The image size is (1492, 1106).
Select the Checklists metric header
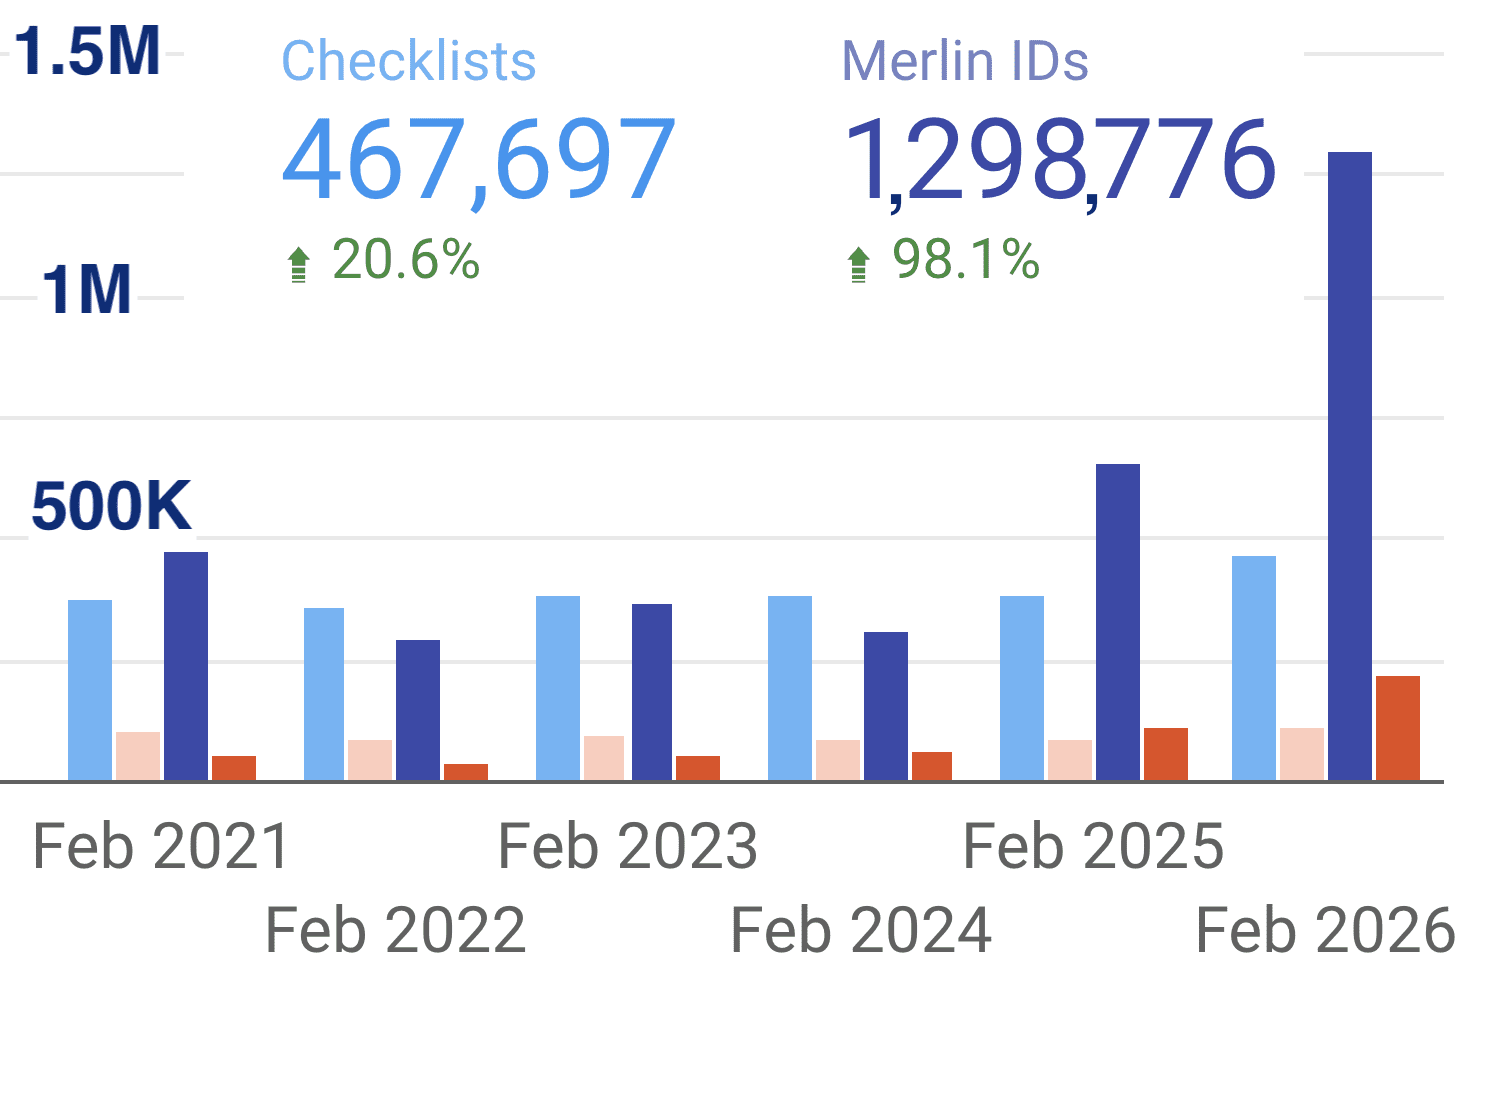409,60
